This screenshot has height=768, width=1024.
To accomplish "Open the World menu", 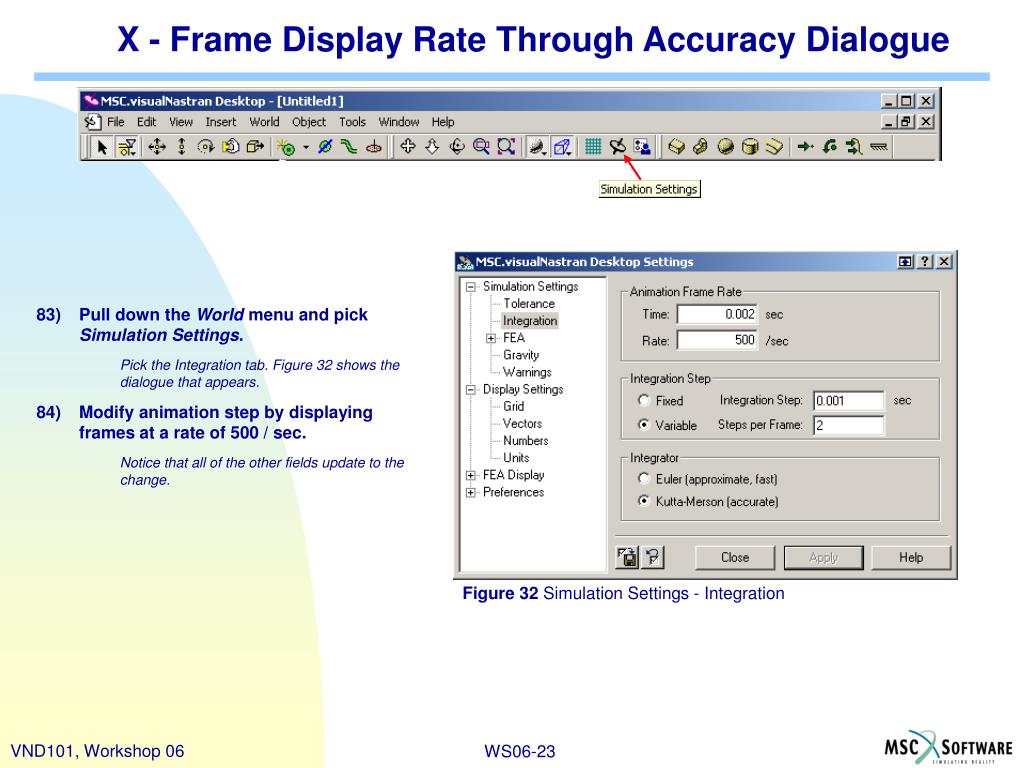I will coord(264,122).
